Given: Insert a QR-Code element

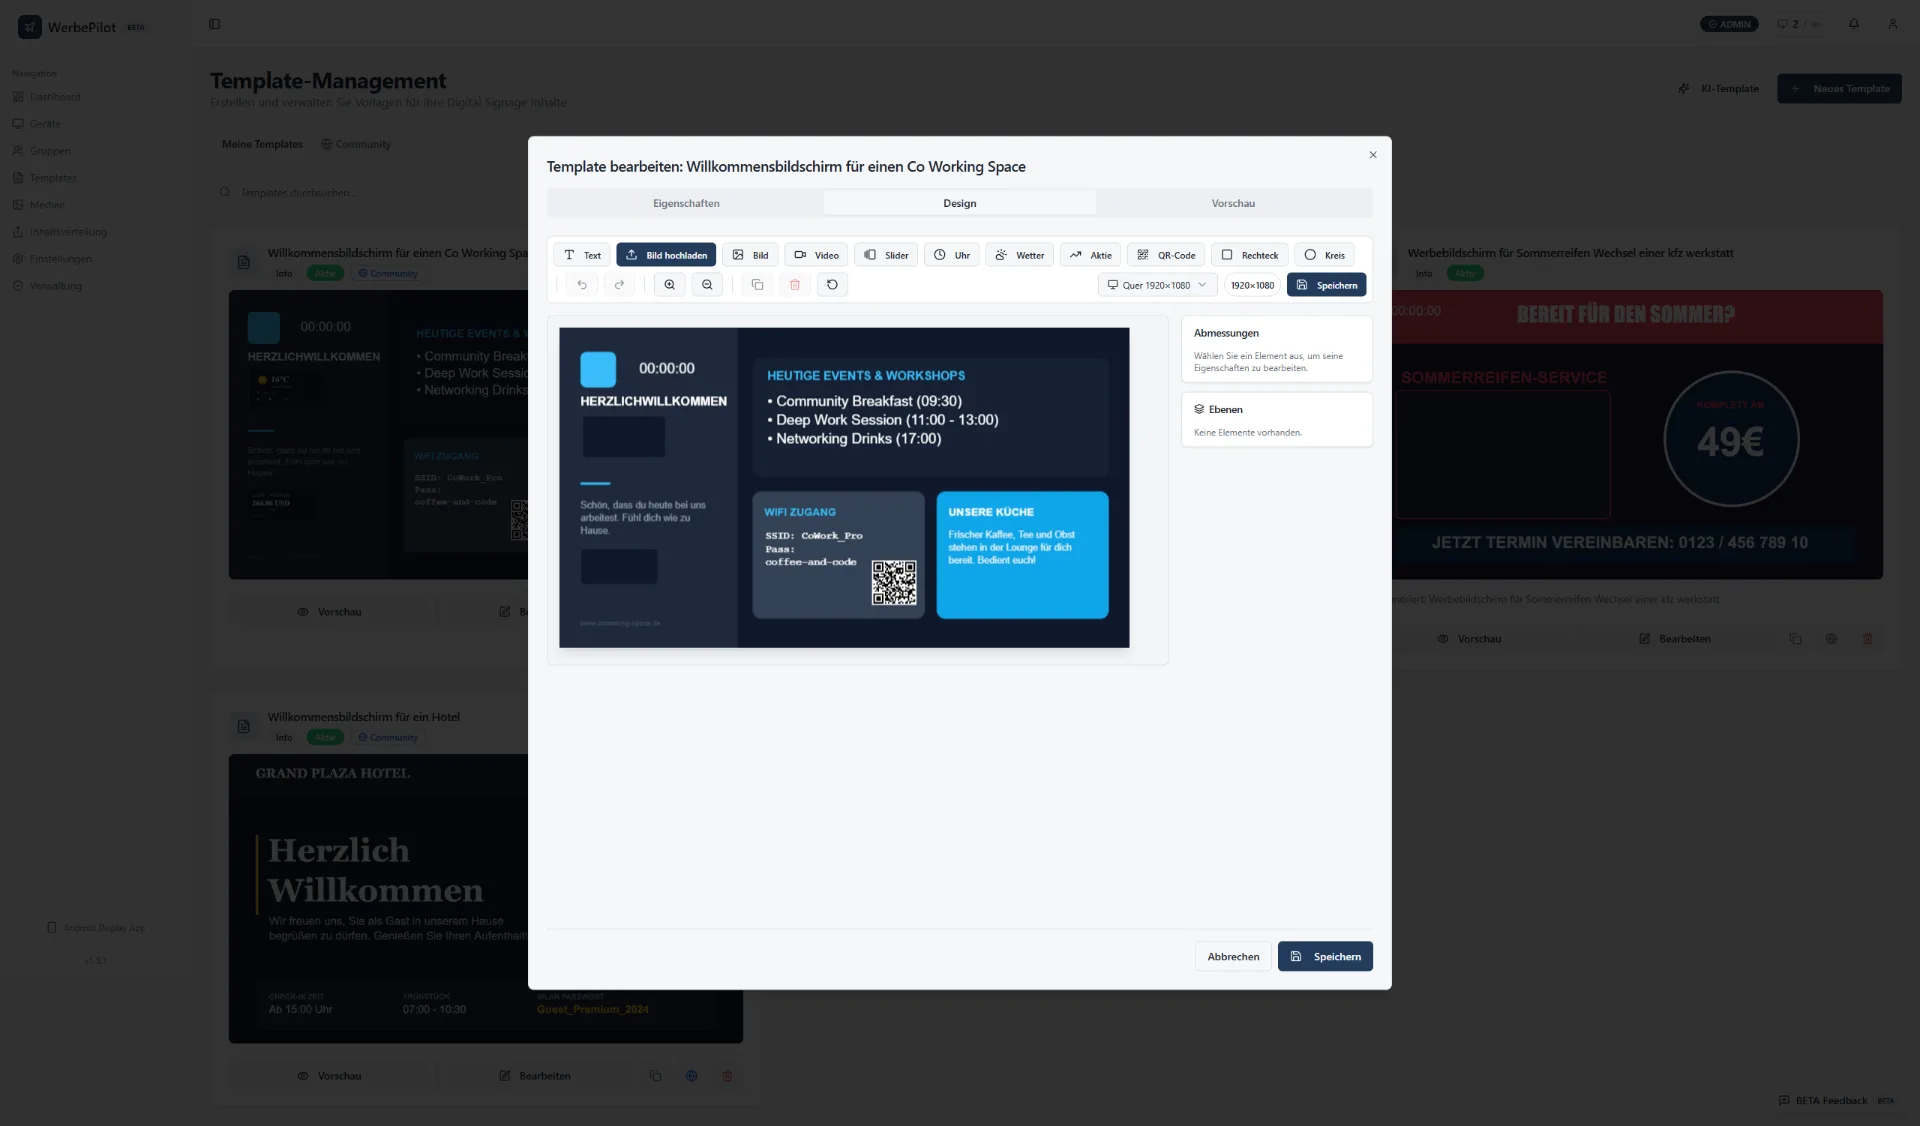Looking at the screenshot, I should (x=1166, y=255).
